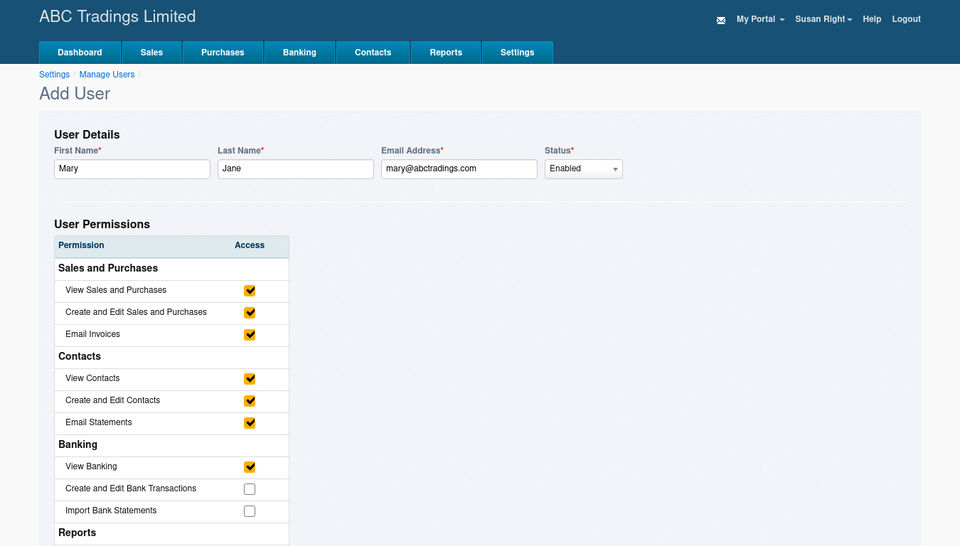
Task: Enable Import Bank Statements access
Action: pos(249,510)
